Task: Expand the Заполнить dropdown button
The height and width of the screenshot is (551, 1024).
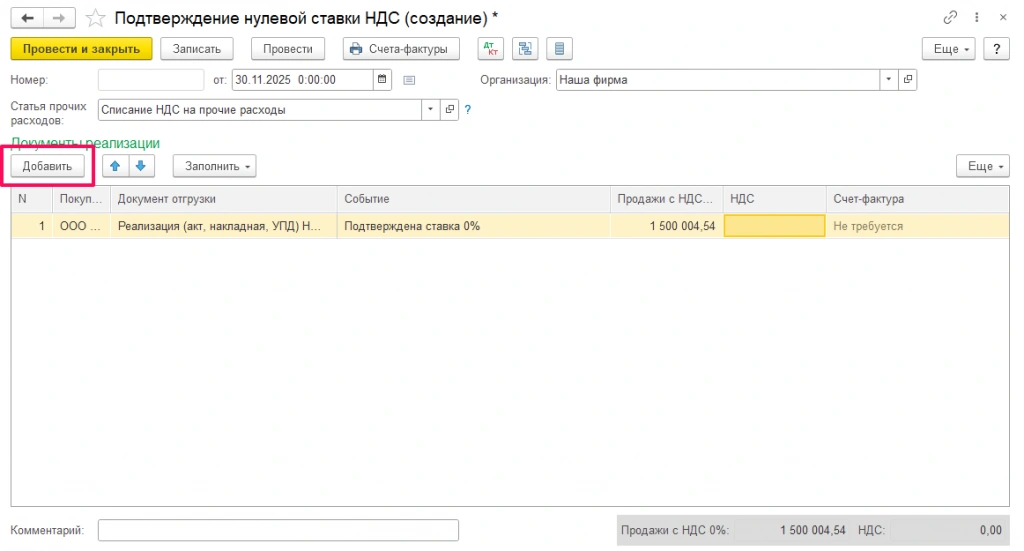Action: point(214,166)
